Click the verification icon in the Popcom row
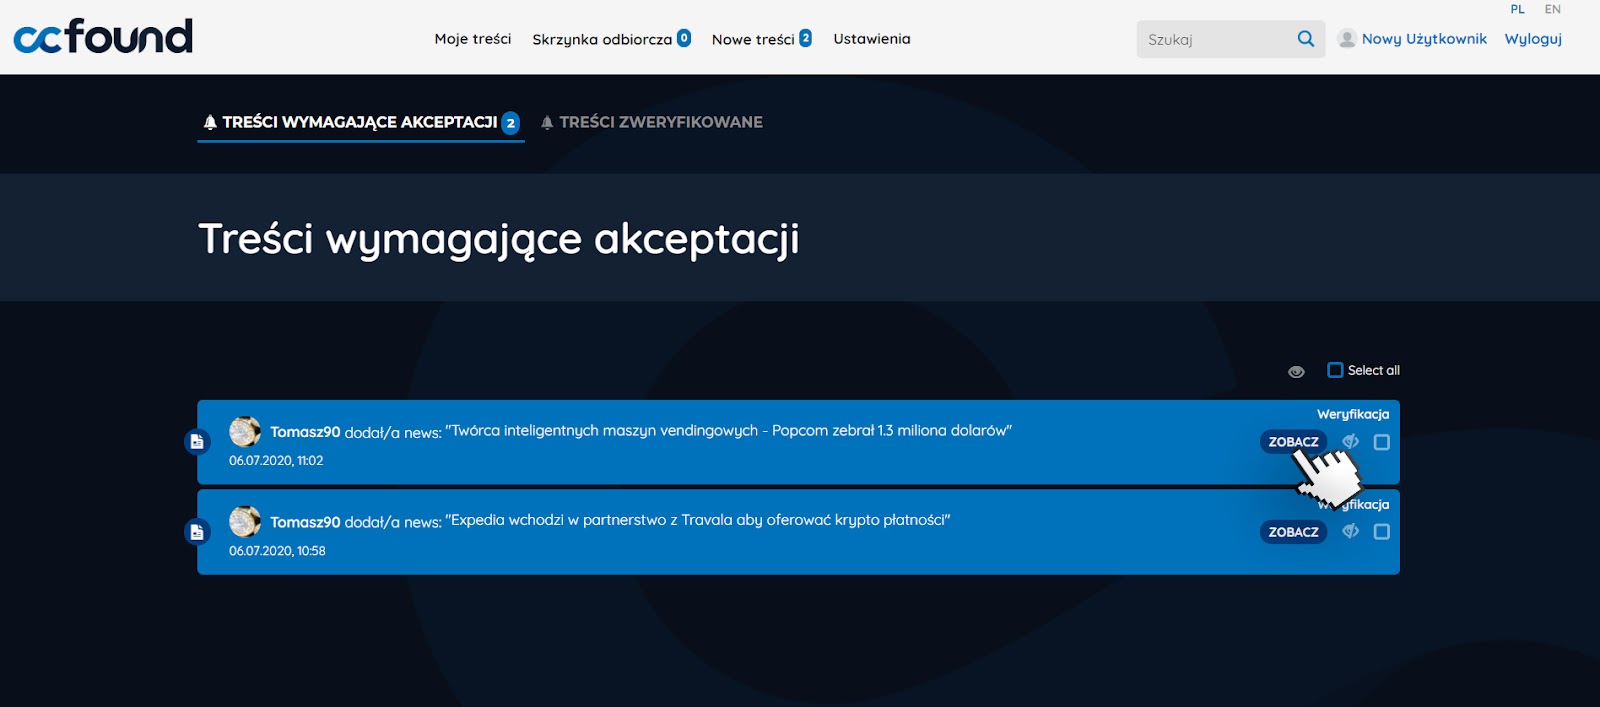1600x707 pixels. (x=1350, y=441)
